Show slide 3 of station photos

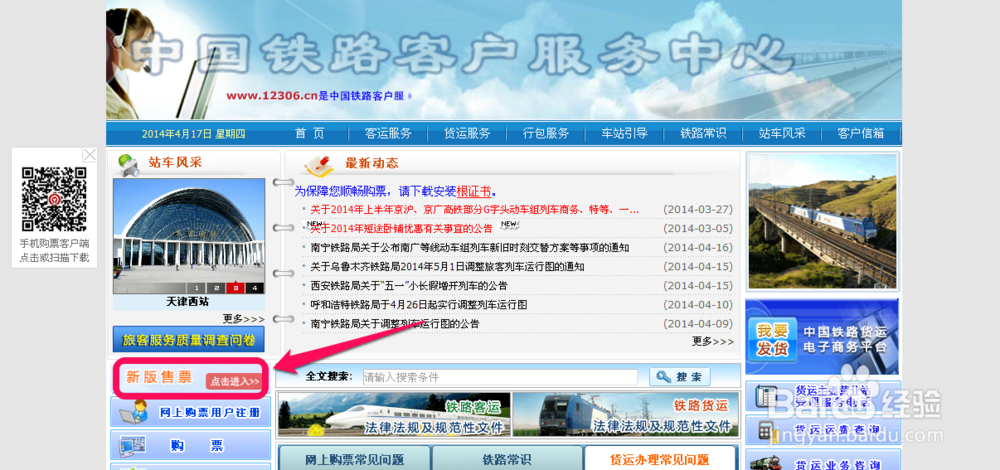click(x=236, y=288)
